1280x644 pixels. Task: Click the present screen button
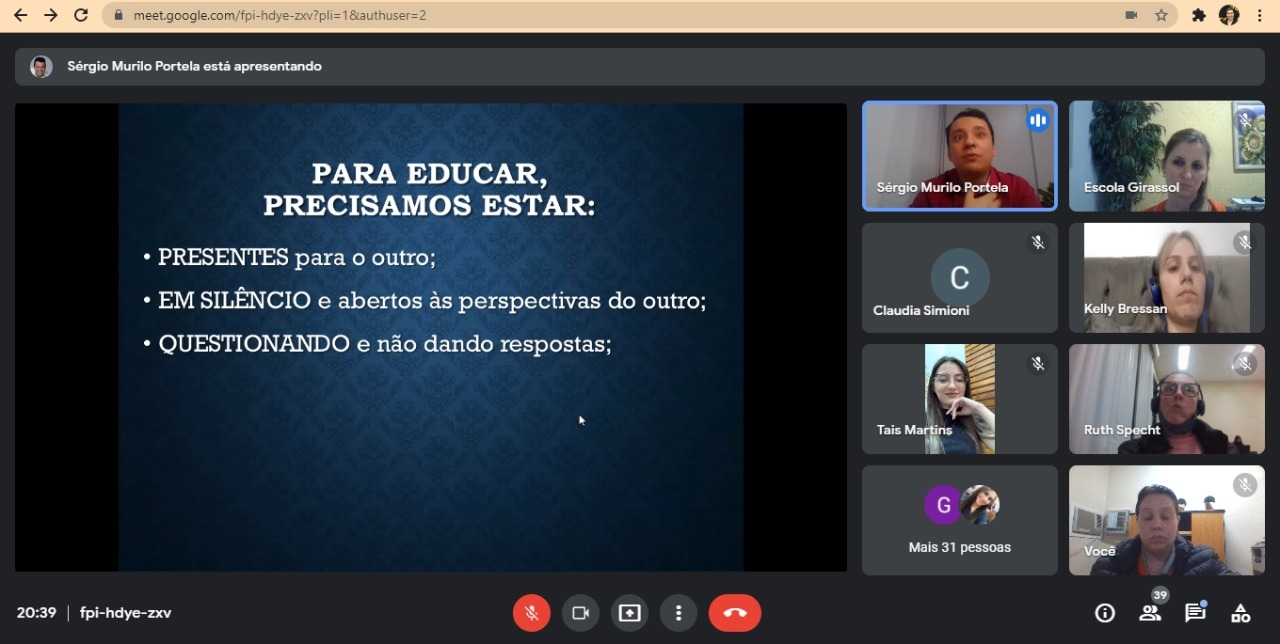click(629, 613)
